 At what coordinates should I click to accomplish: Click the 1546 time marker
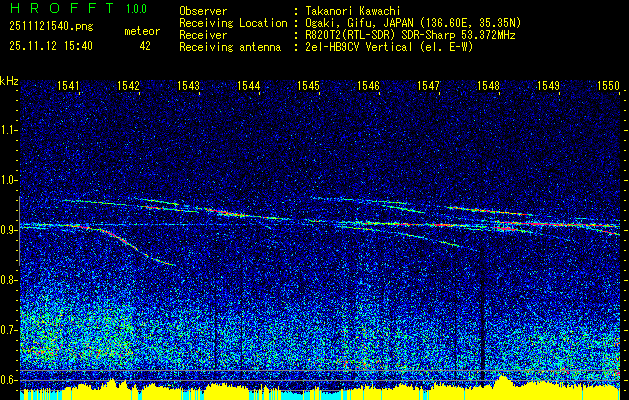(368, 85)
